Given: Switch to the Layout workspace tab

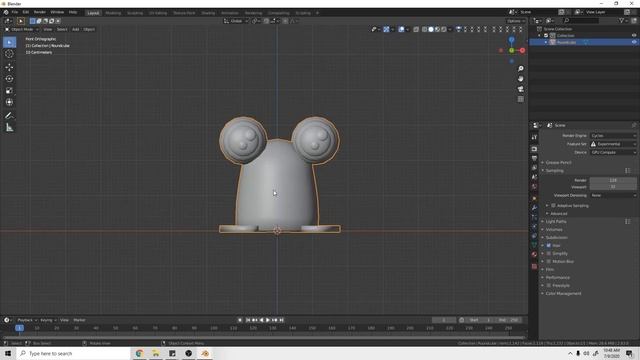Looking at the screenshot, I should [93, 13].
